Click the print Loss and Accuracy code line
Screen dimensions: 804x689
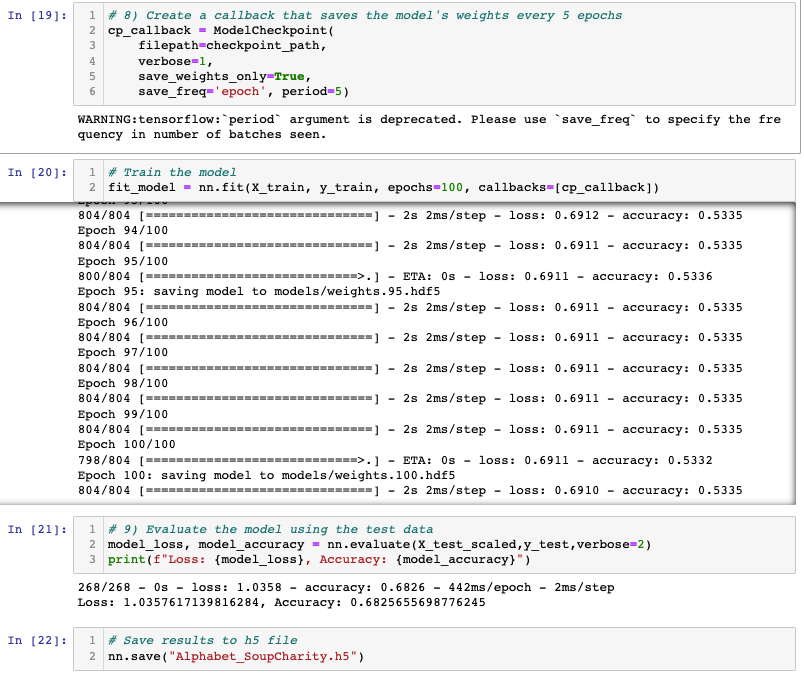click(319, 559)
